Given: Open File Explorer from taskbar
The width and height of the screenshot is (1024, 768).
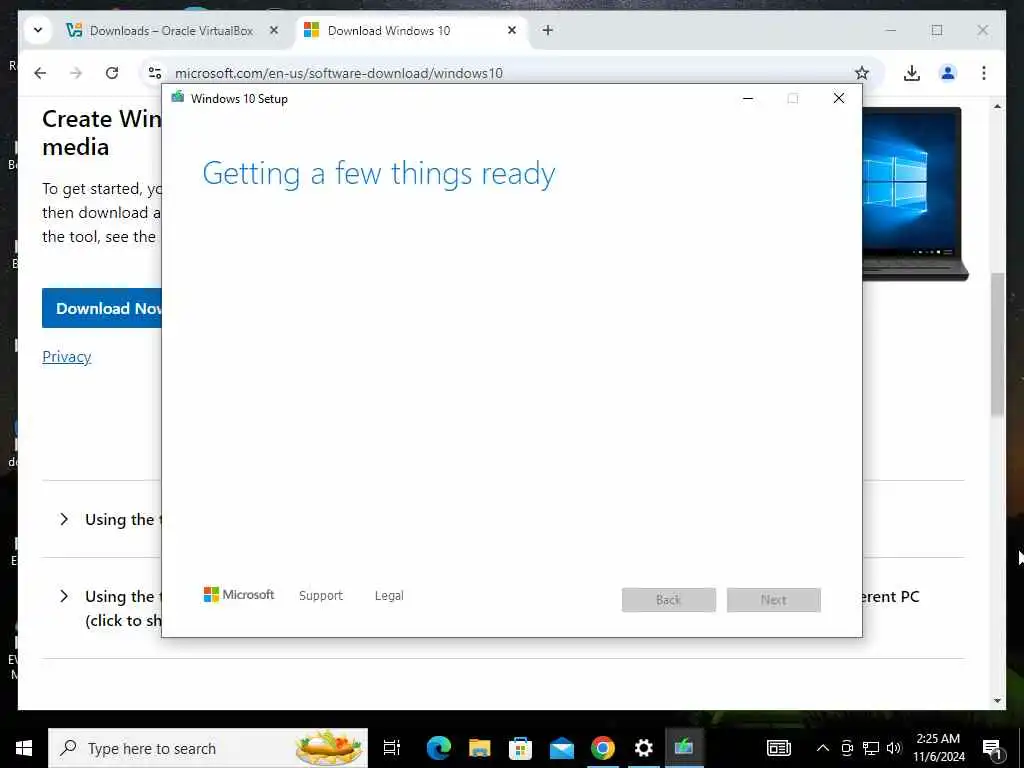Looking at the screenshot, I should (x=479, y=748).
